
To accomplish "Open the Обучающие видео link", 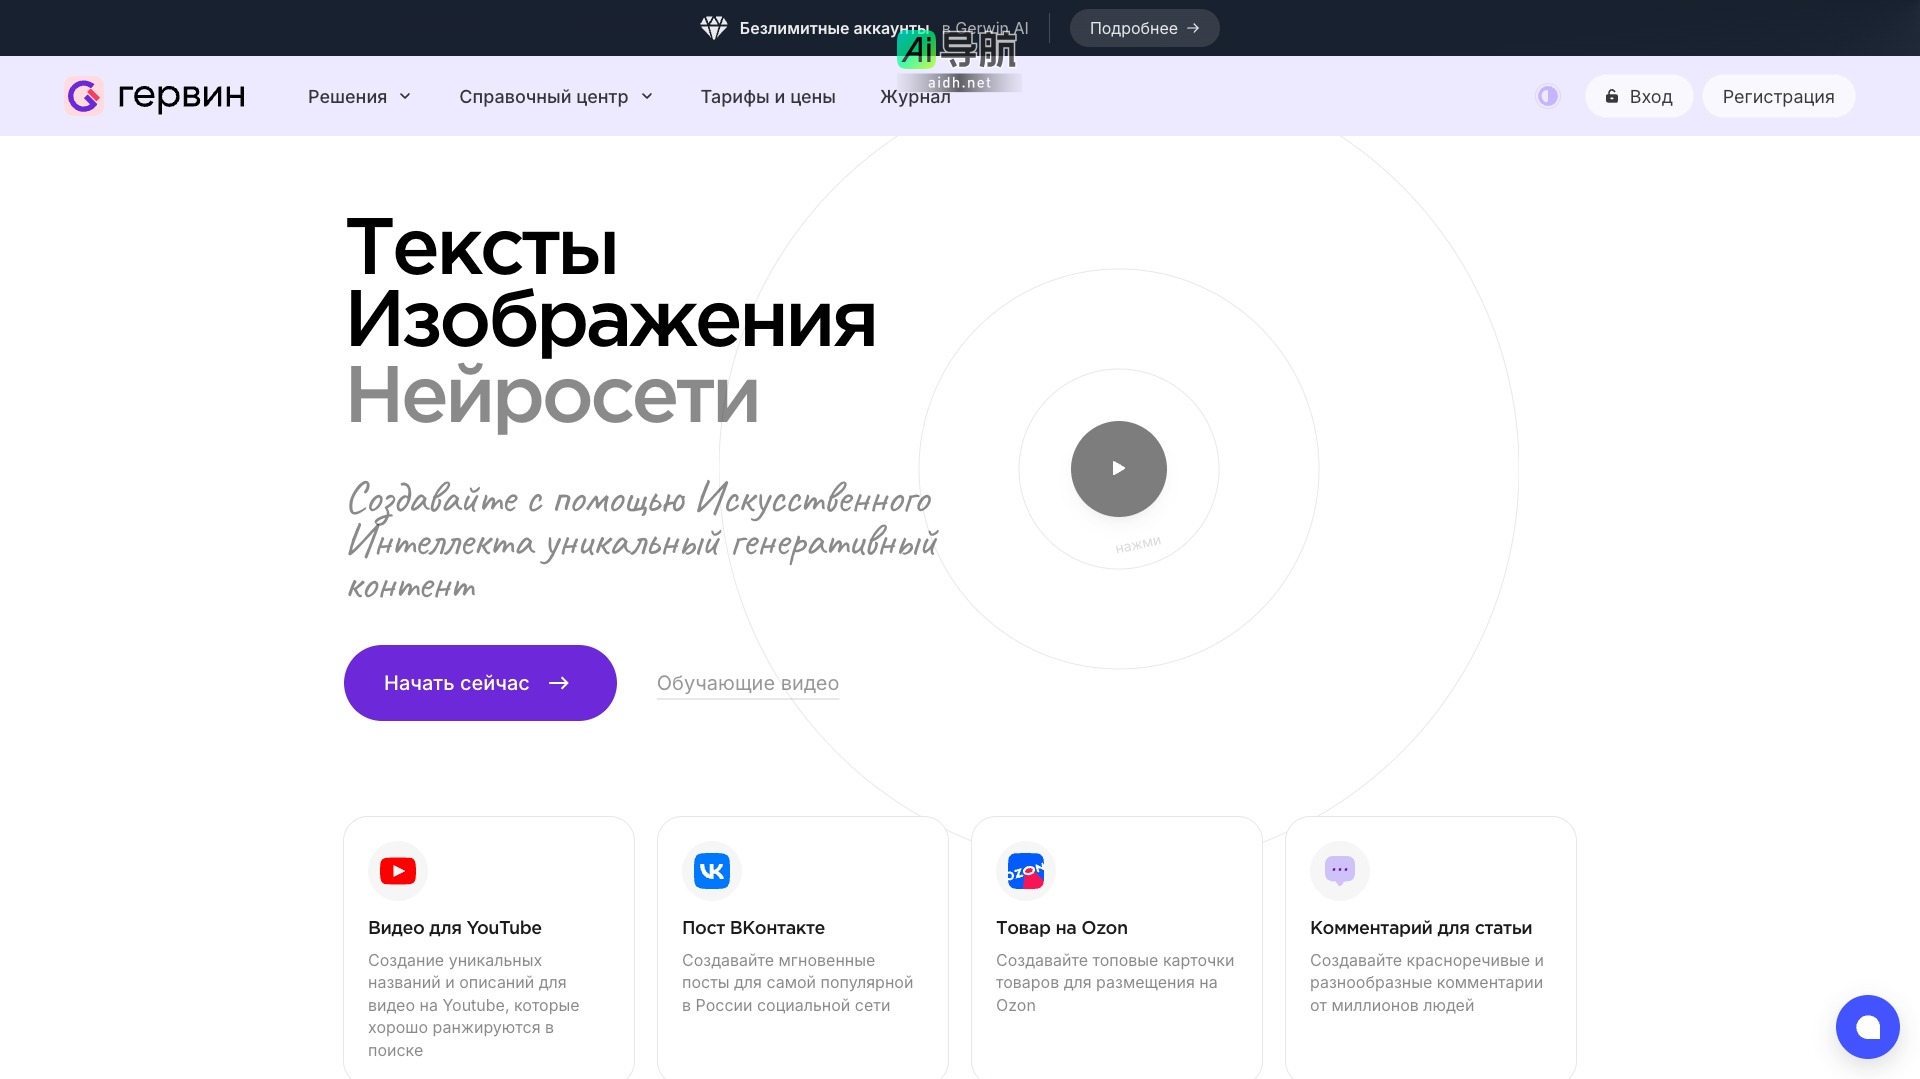I will click(747, 683).
